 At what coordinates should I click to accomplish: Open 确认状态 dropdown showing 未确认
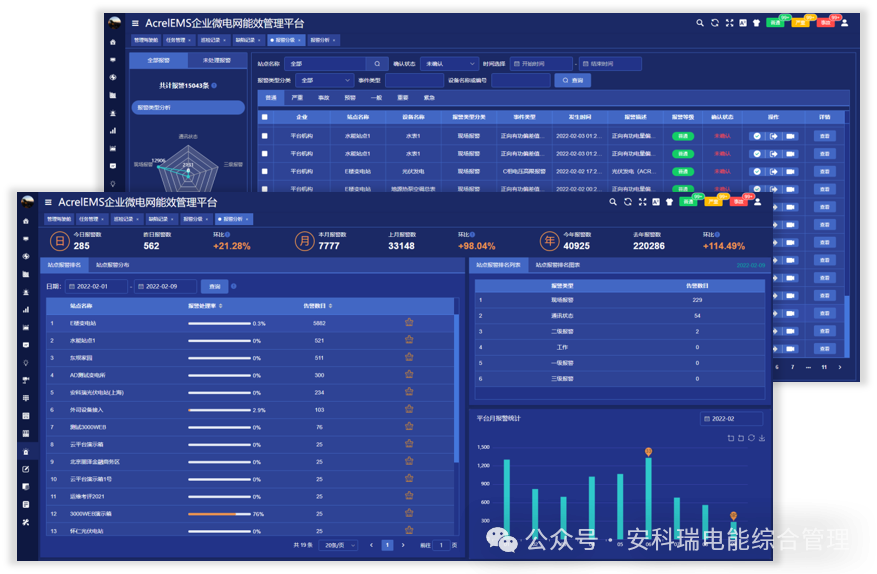(x=449, y=64)
